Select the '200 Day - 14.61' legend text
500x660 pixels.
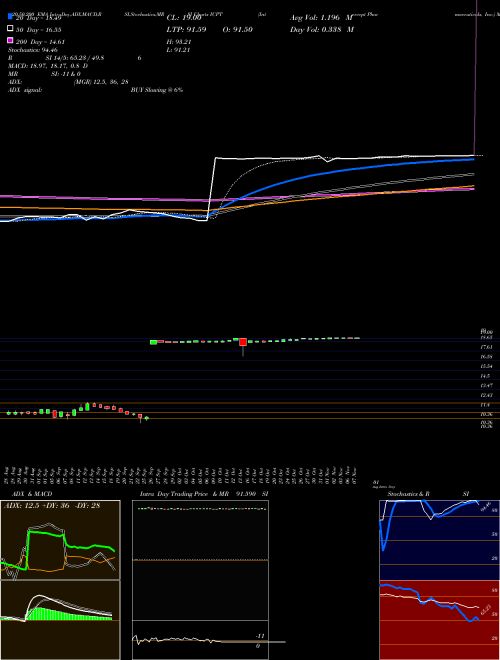[41, 42]
